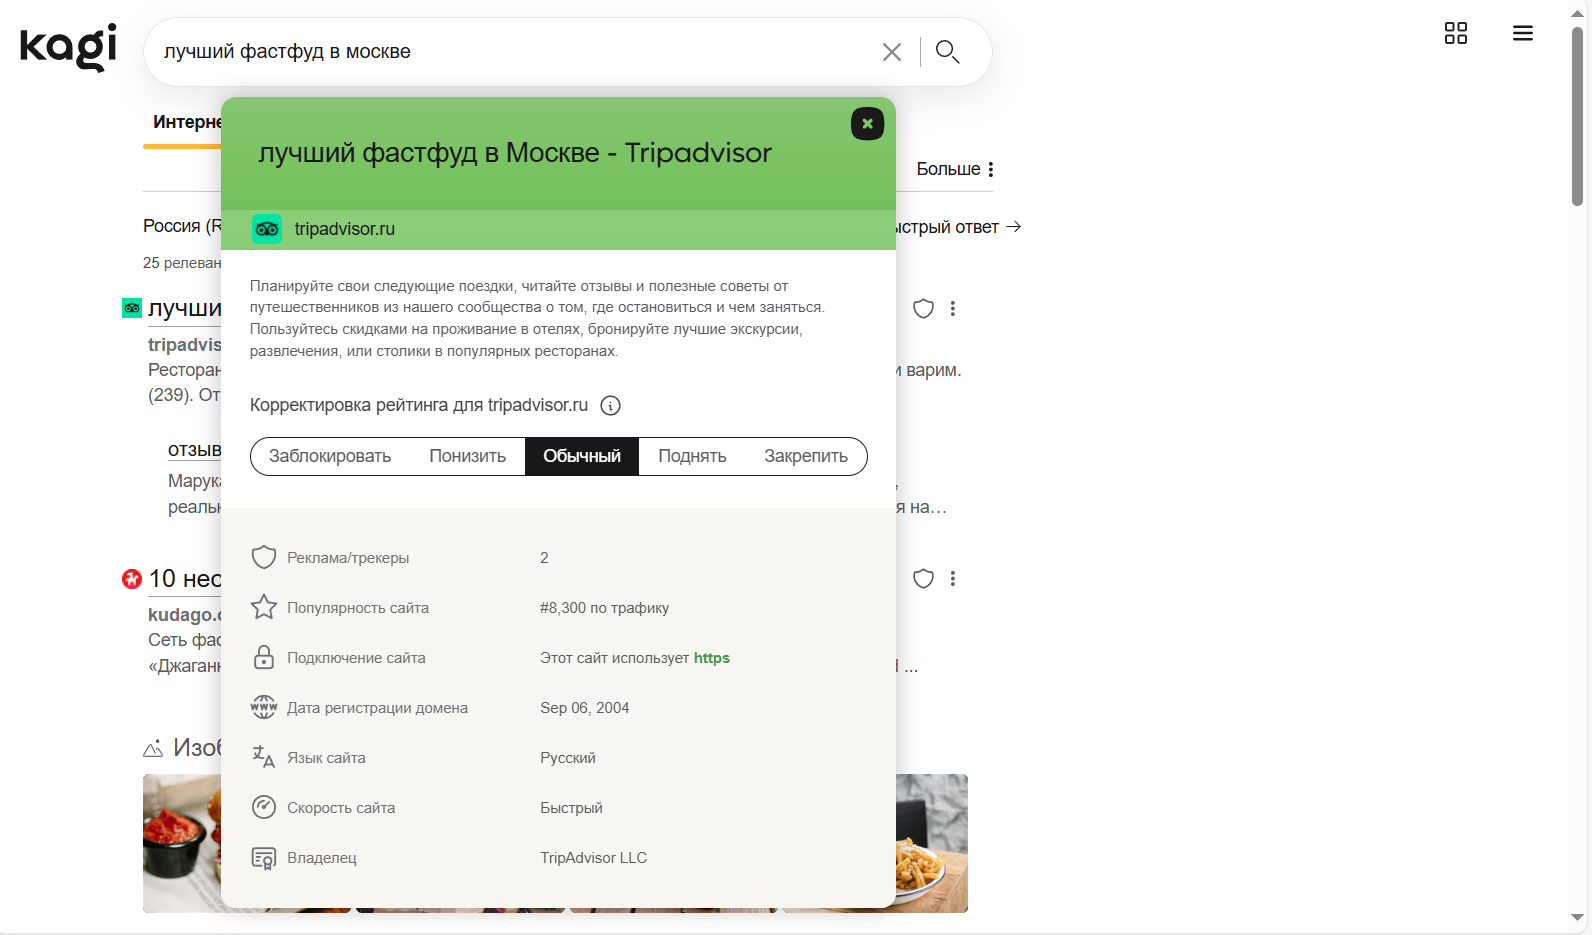Click the site speed gauge icon

pyautogui.click(x=264, y=807)
